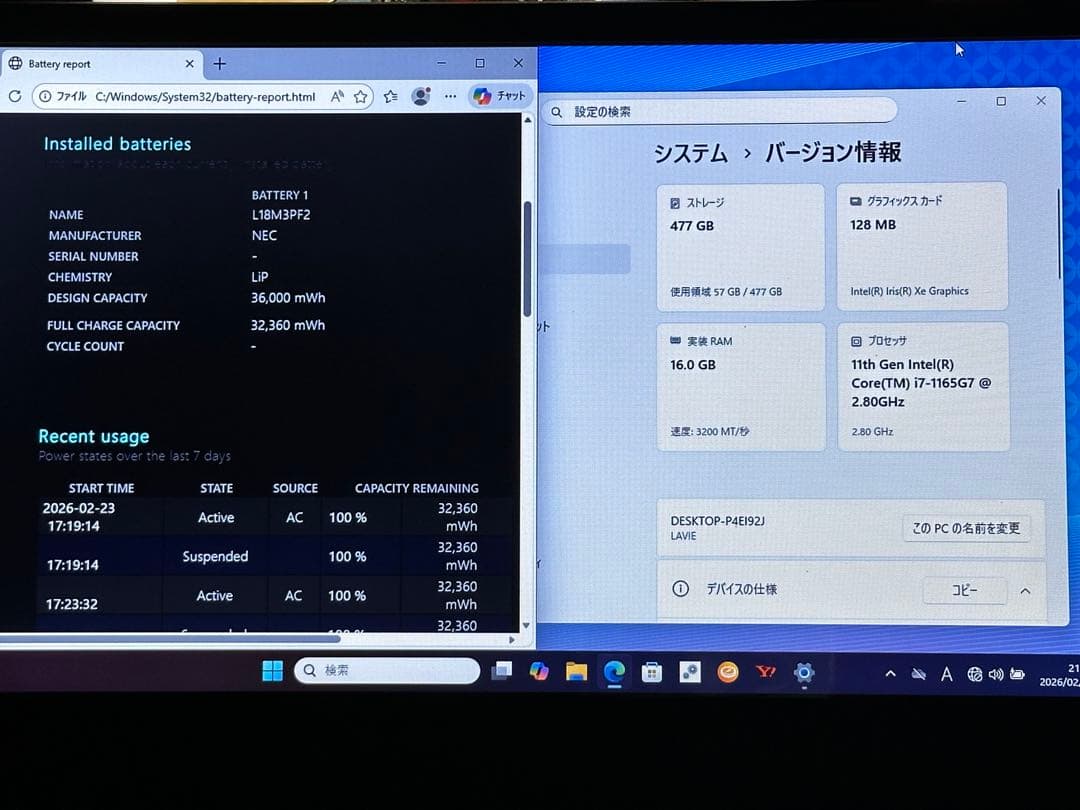
Task: Open Microsoft Store from the taskbar
Action: point(652,672)
